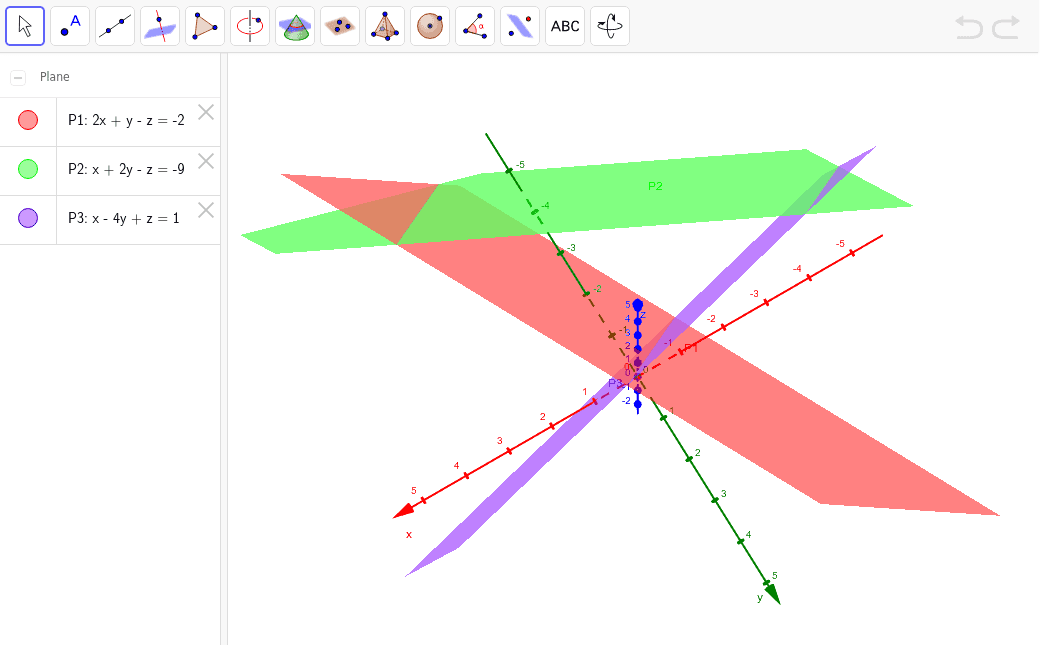Select the Move tool
The width and height of the screenshot is (1040, 647).
[x=25, y=26]
